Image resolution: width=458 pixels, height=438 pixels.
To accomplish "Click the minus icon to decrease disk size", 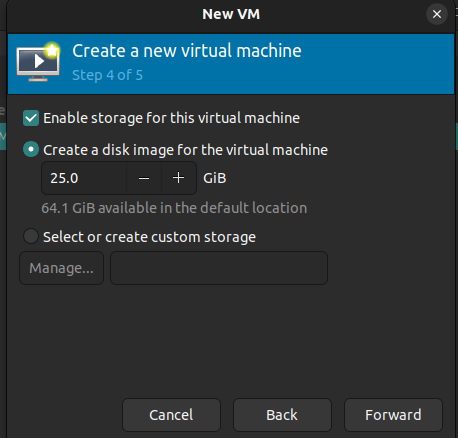I will pos(144,178).
